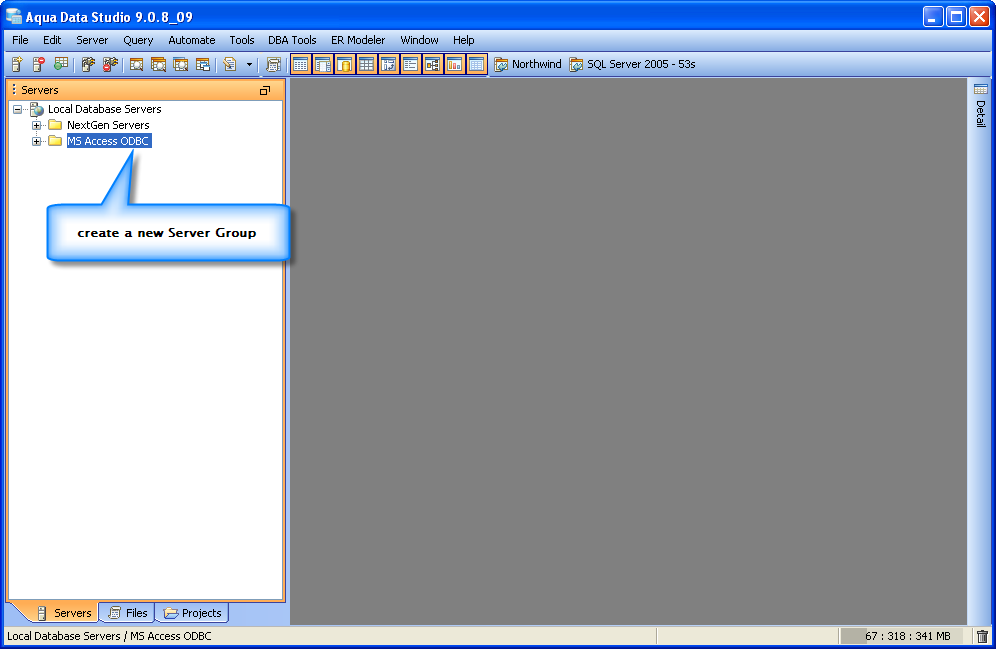The image size is (996, 649).
Task: Open the single-window Query Analyzer magnifier icon
Action: pyautogui.click(x=136, y=64)
